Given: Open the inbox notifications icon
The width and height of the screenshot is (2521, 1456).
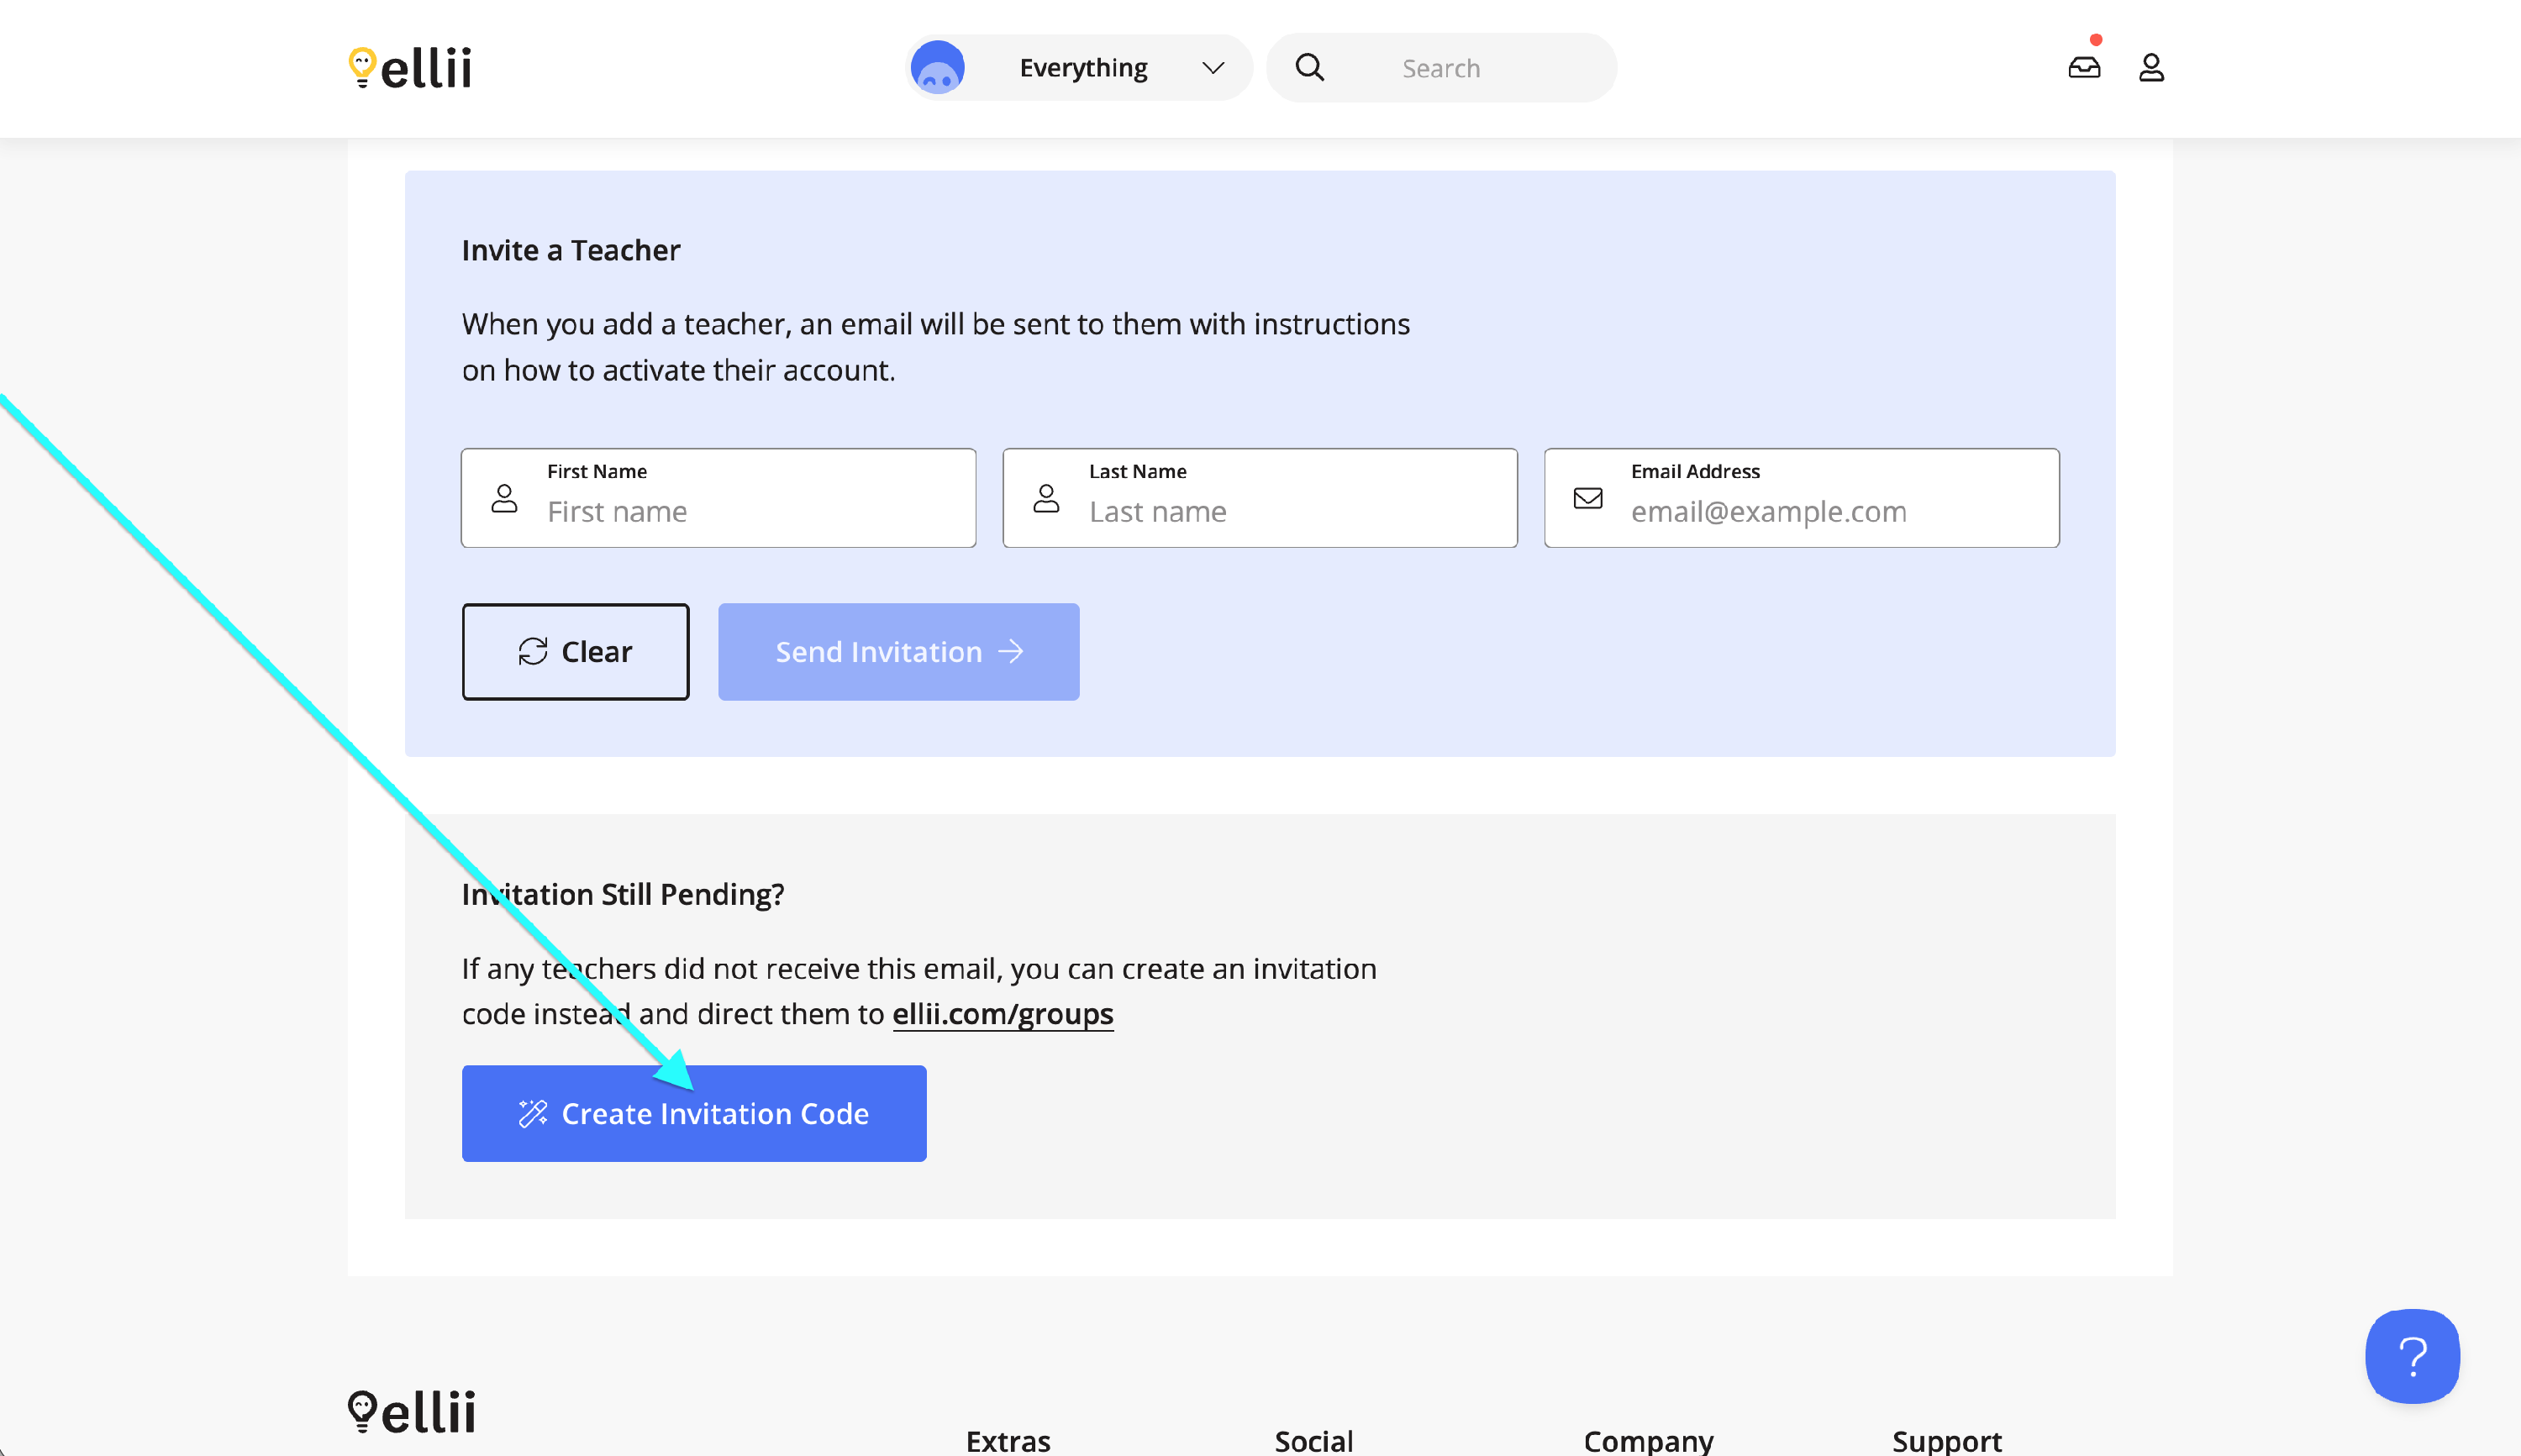Looking at the screenshot, I should [2084, 68].
